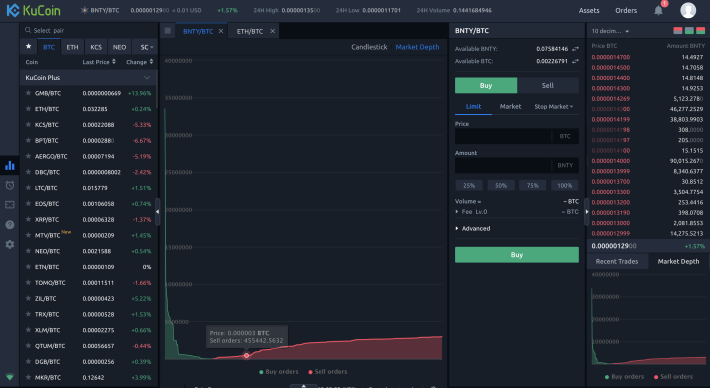Click the green Buy submit button
Screen dimensions: 710x388
pos(517,255)
